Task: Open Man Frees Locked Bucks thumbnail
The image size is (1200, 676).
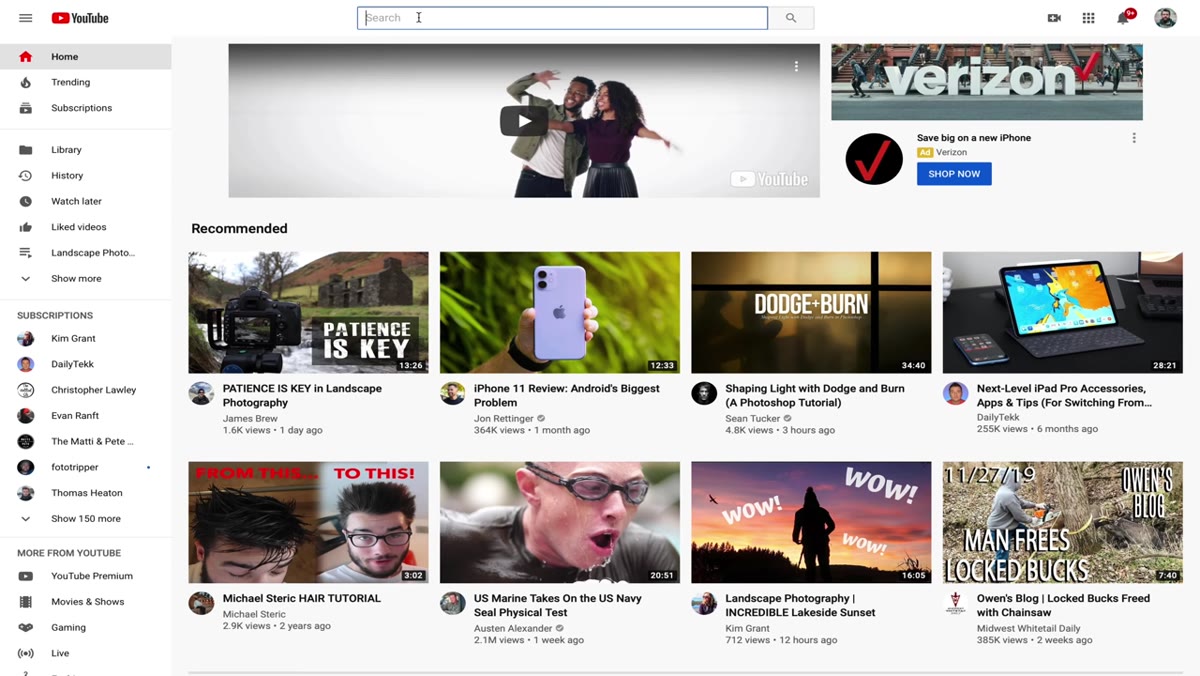Action: 1063,522
